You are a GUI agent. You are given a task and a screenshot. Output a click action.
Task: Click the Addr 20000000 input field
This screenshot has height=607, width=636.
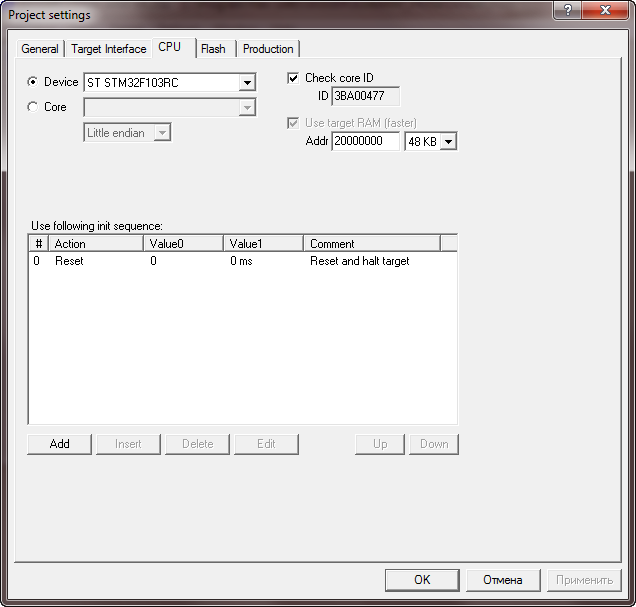(x=365, y=142)
